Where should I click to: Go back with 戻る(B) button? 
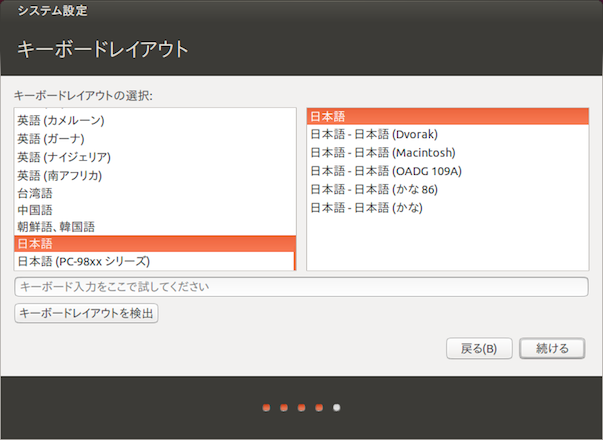(x=479, y=348)
